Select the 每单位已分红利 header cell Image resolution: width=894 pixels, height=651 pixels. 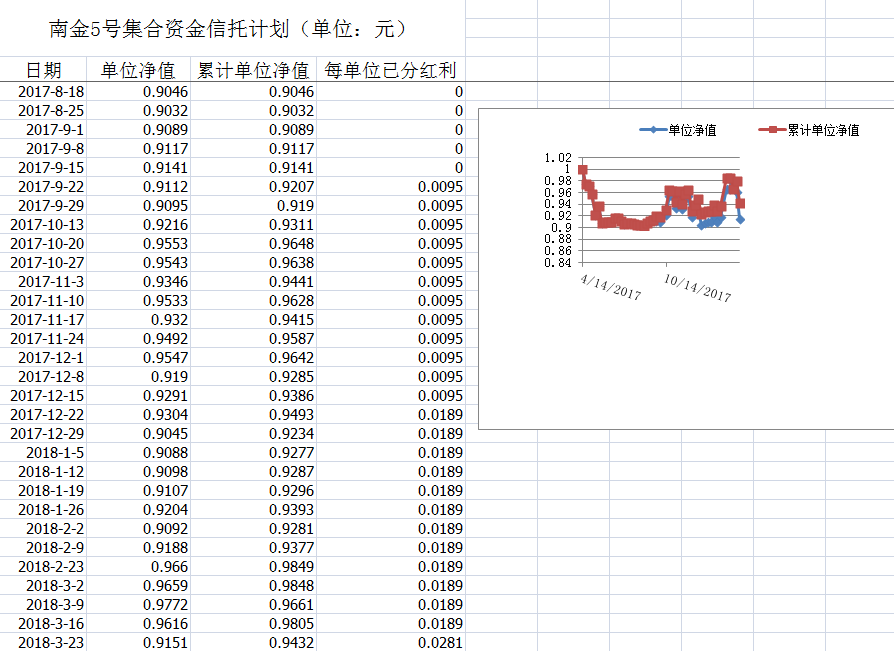click(390, 70)
